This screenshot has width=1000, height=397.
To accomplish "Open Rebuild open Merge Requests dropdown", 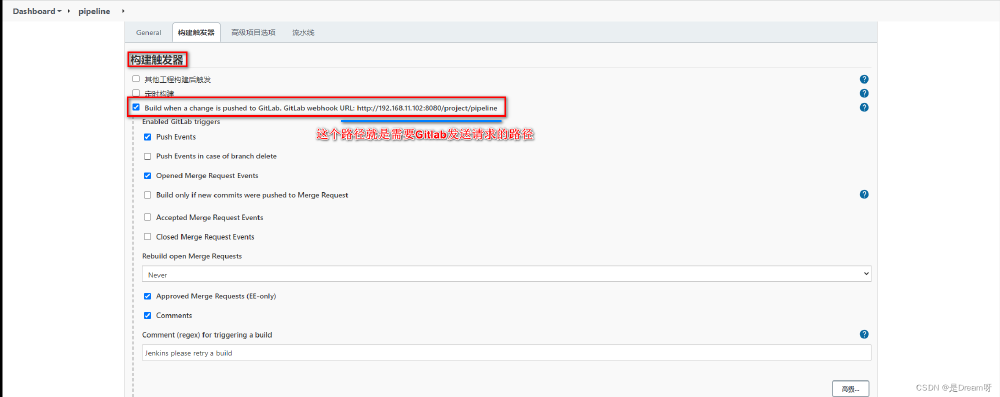I will pyautogui.click(x=506, y=274).
